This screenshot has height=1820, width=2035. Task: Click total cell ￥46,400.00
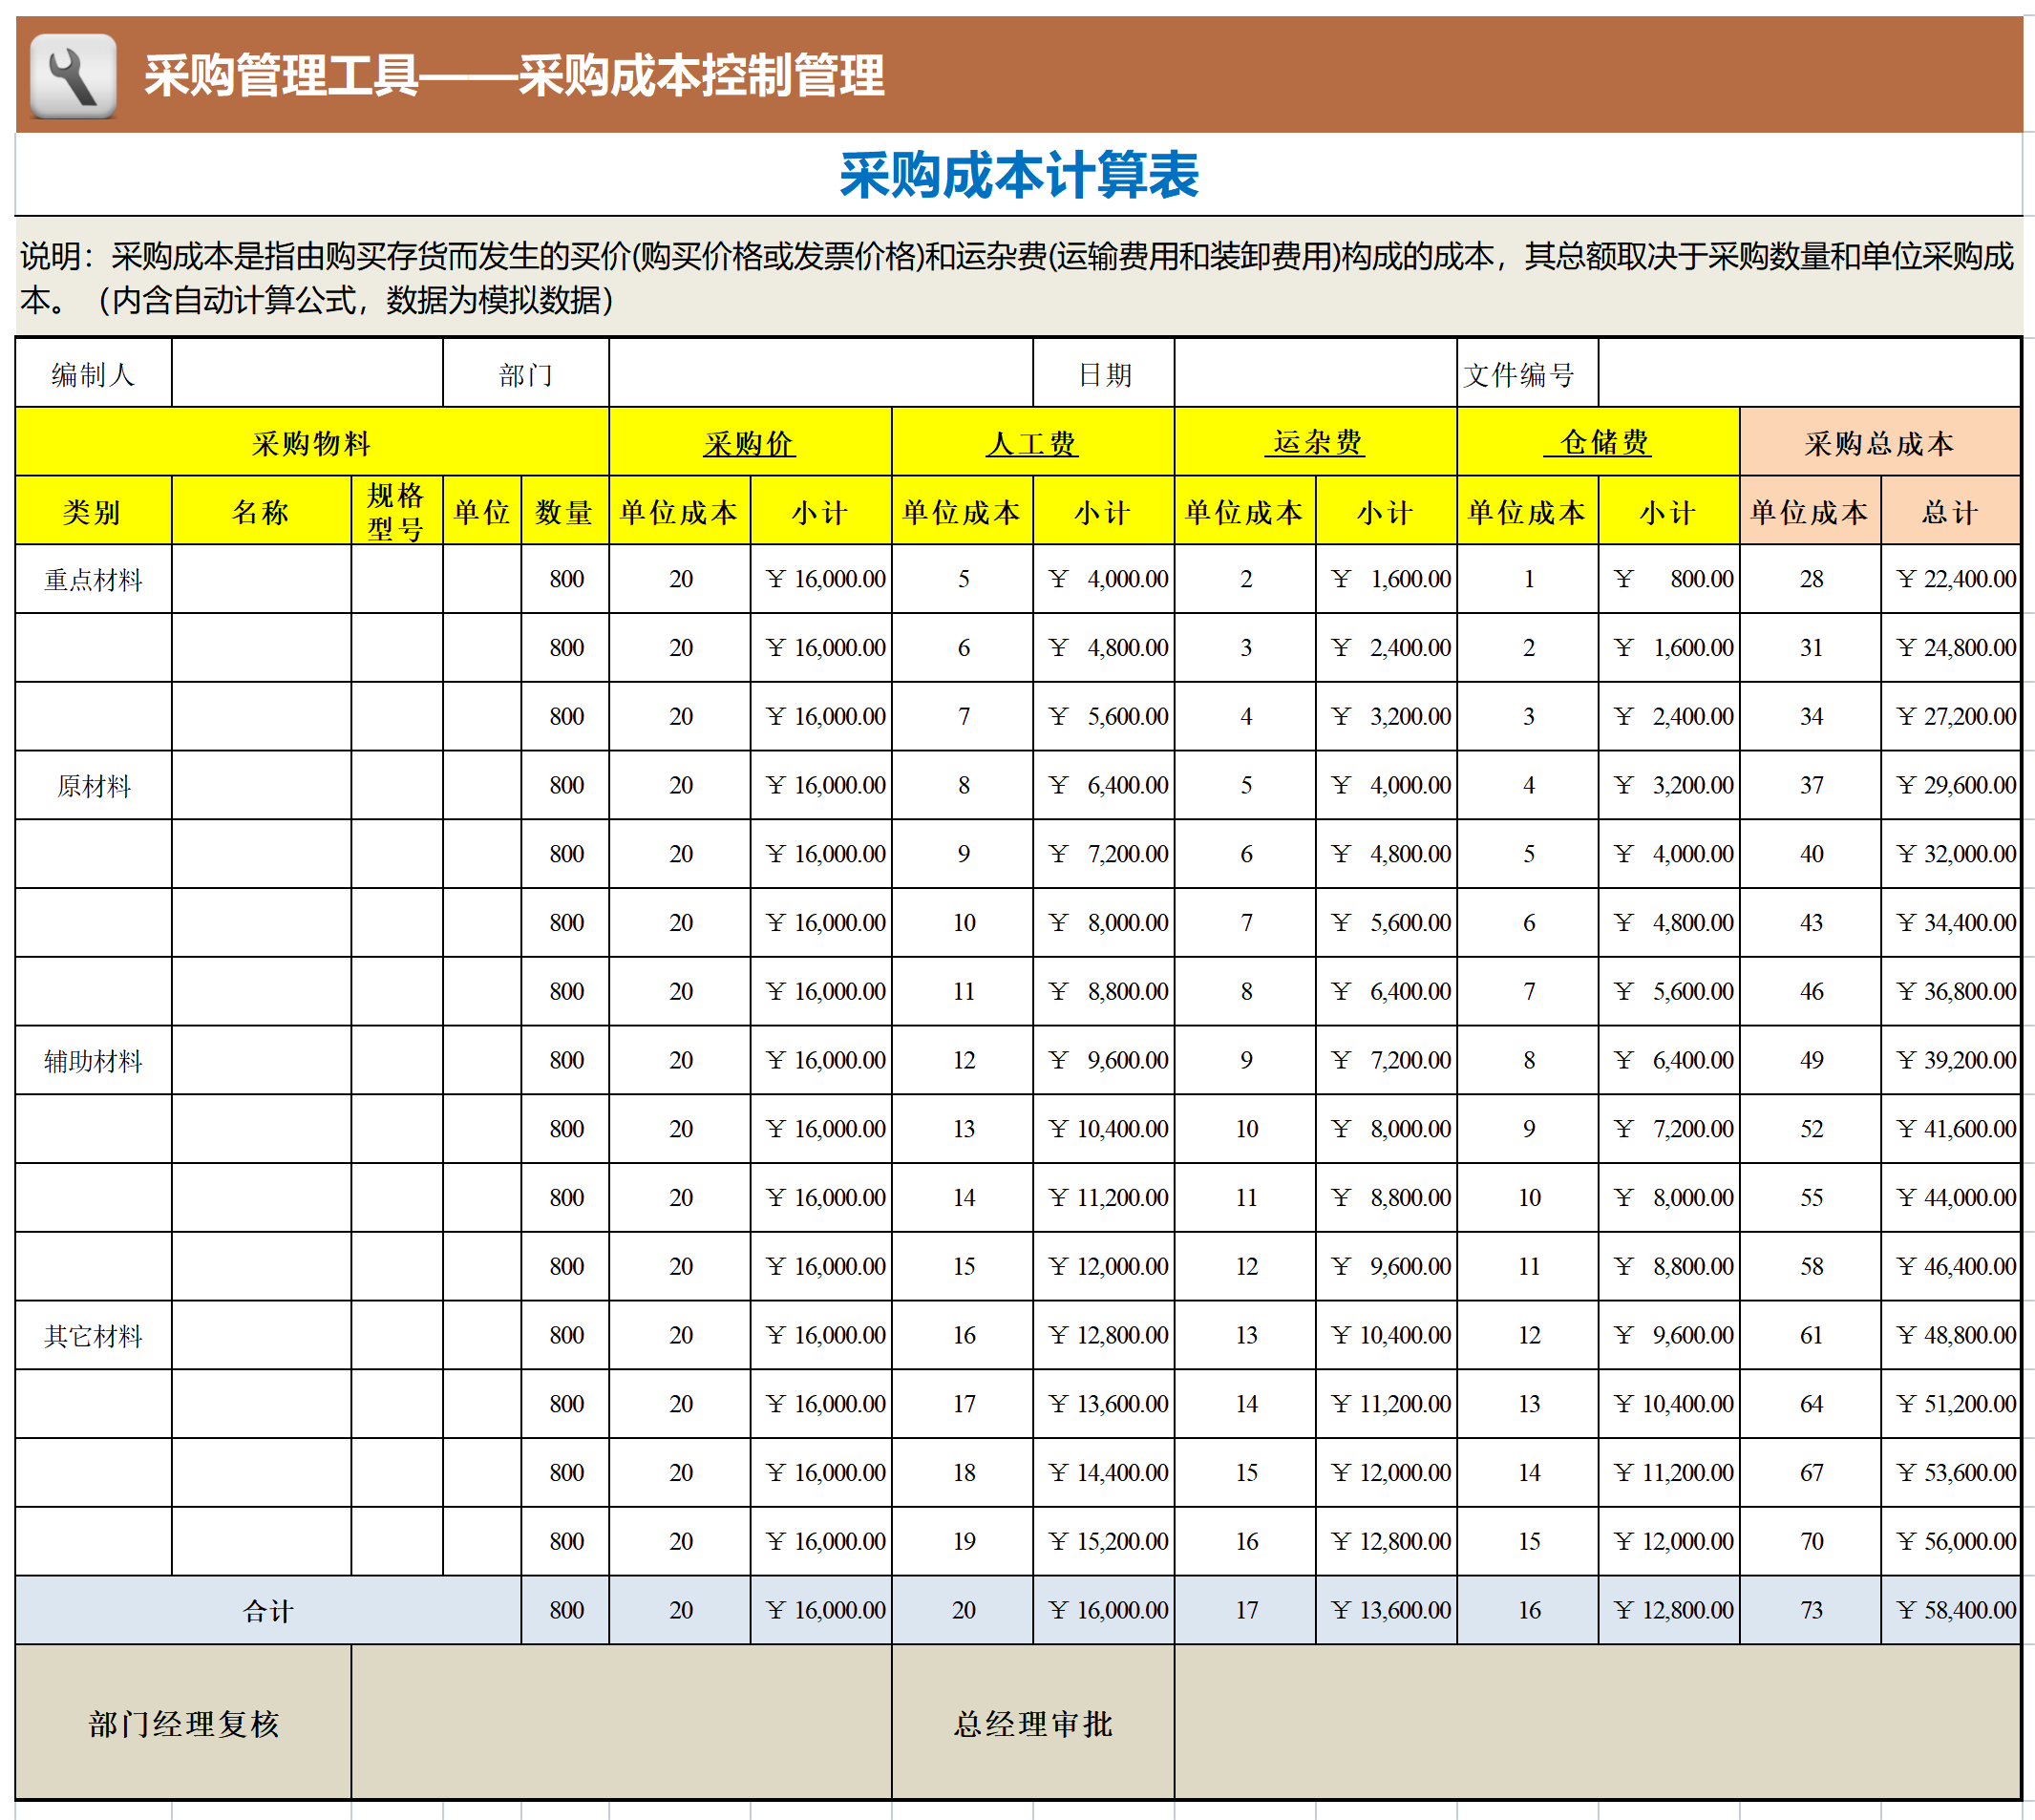[1950, 1266]
